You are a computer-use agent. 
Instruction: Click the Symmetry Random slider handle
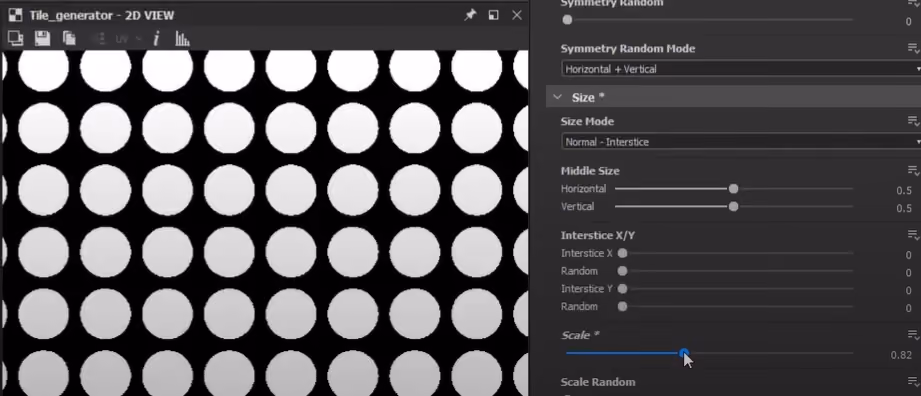point(567,20)
